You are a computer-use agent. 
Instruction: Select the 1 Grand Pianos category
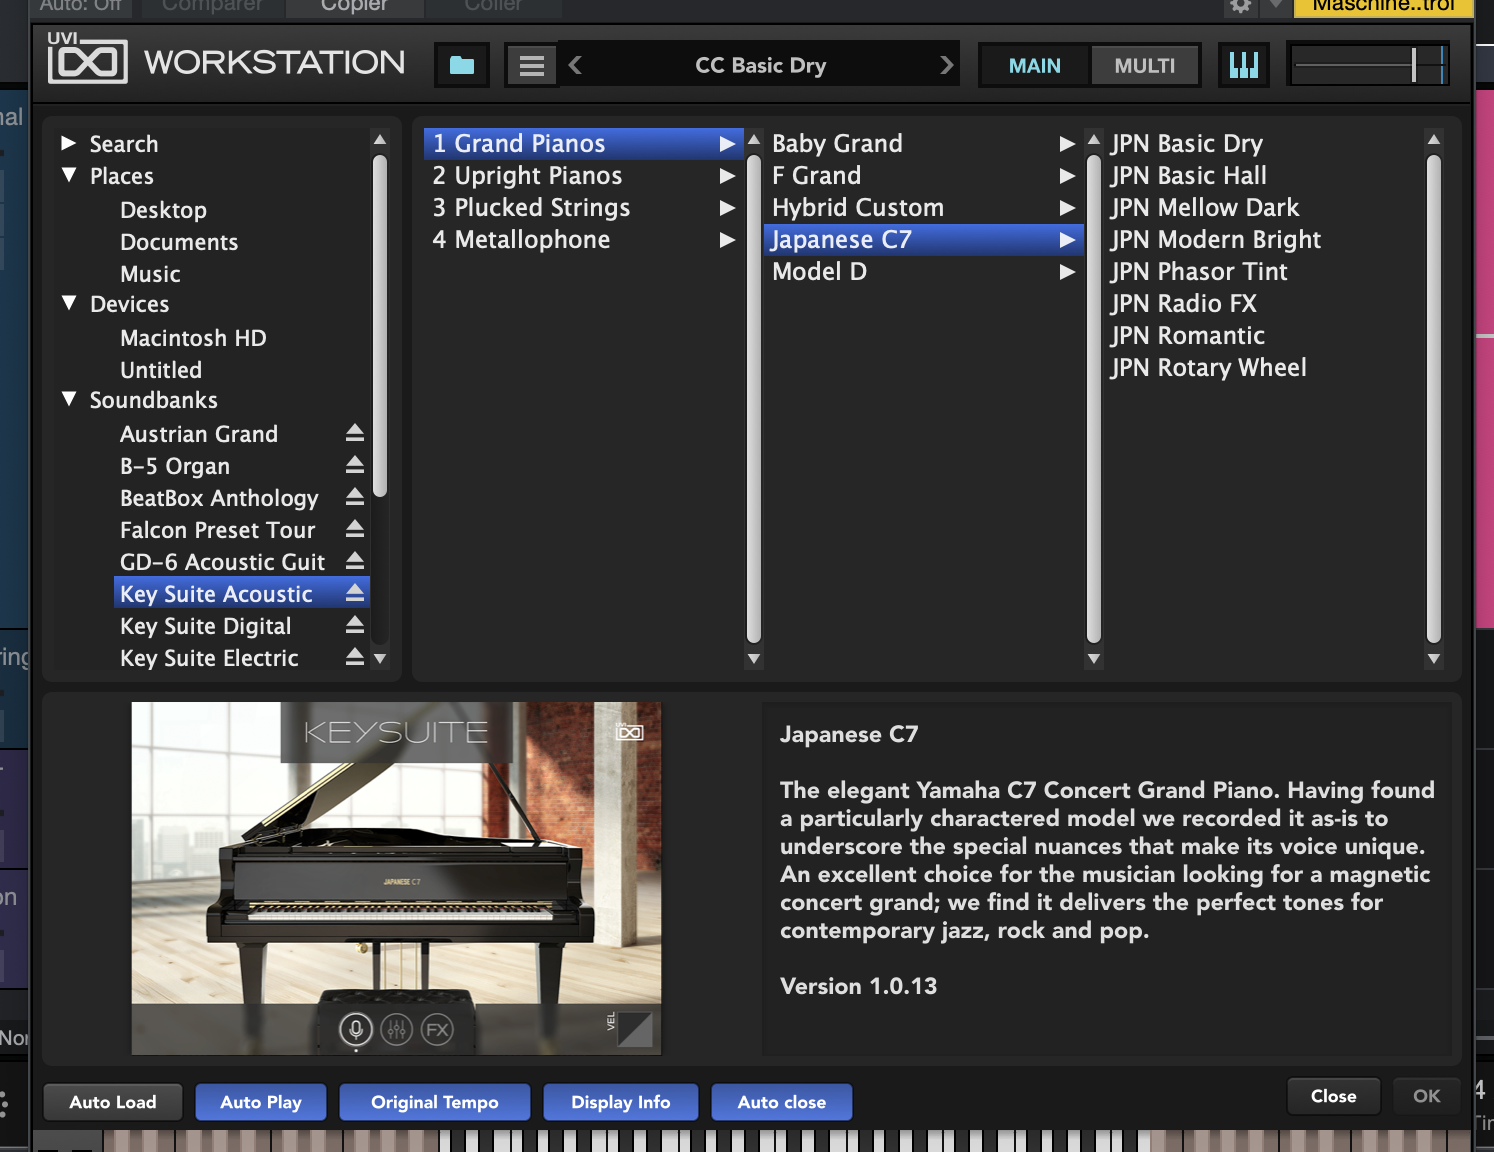click(x=583, y=144)
